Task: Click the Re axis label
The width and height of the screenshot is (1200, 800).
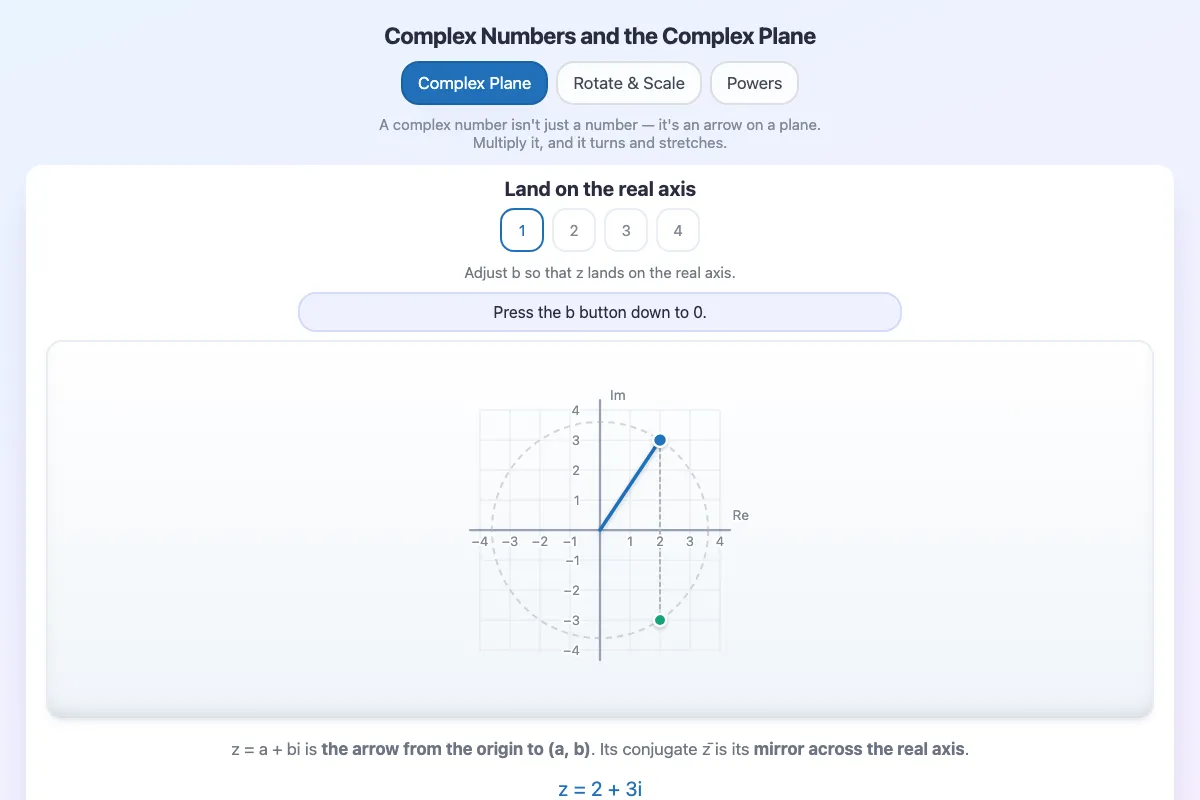Action: click(x=740, y=515)
